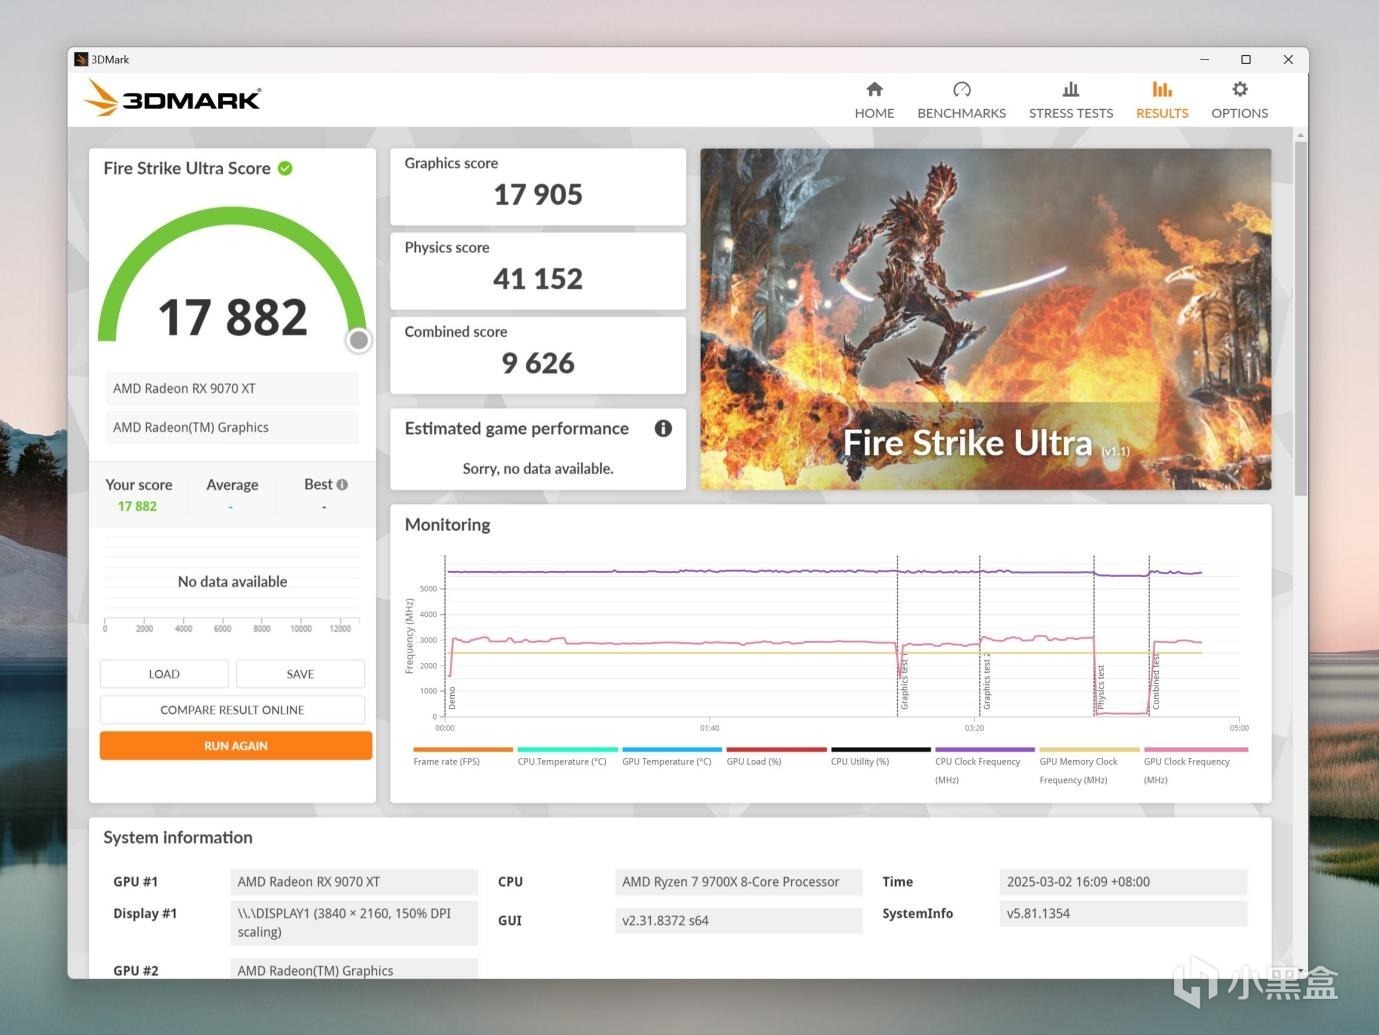1379x1035 pixels.
Task: Open the Options gear icon
Action: coord(1240,89)
